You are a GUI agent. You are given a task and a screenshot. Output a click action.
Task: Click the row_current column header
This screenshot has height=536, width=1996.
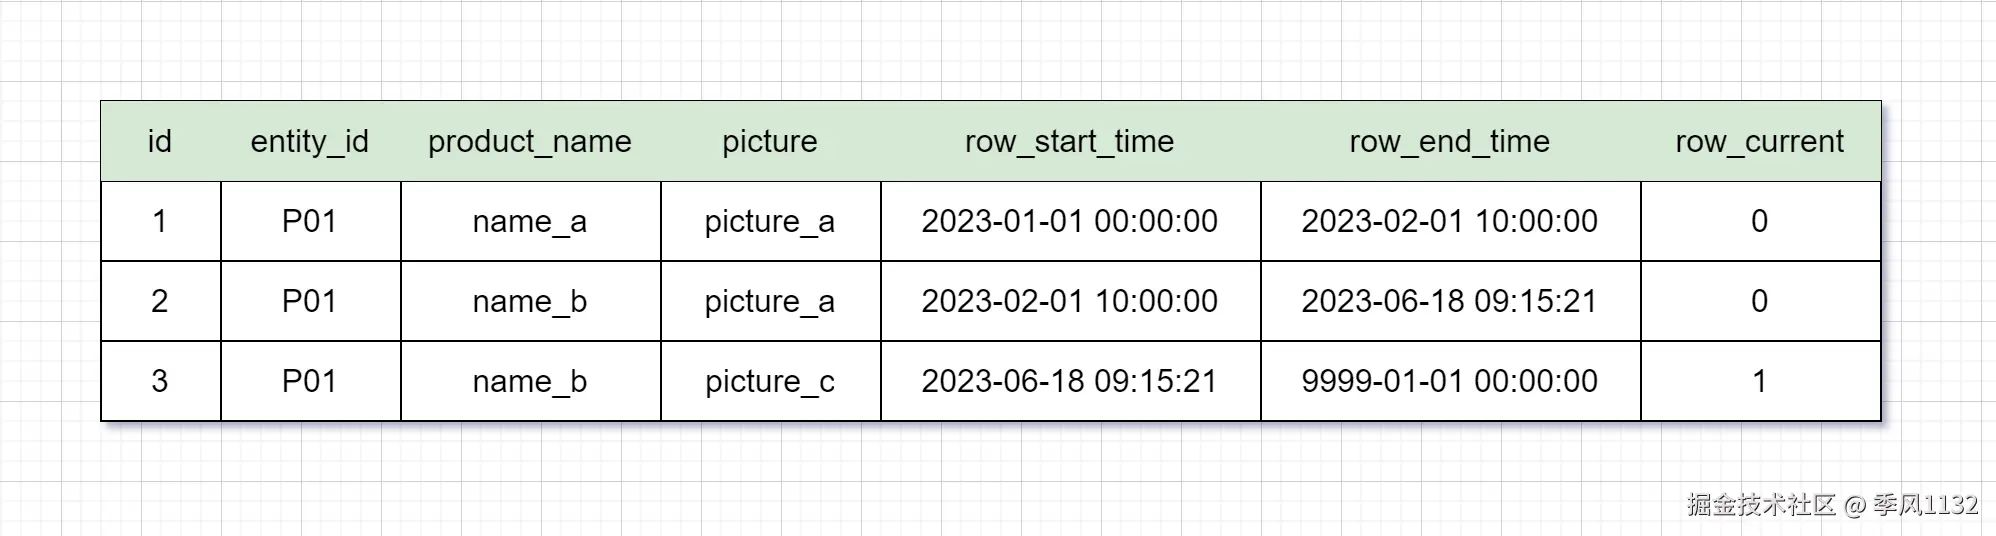pyautogui.click(x=1760, y=141)
